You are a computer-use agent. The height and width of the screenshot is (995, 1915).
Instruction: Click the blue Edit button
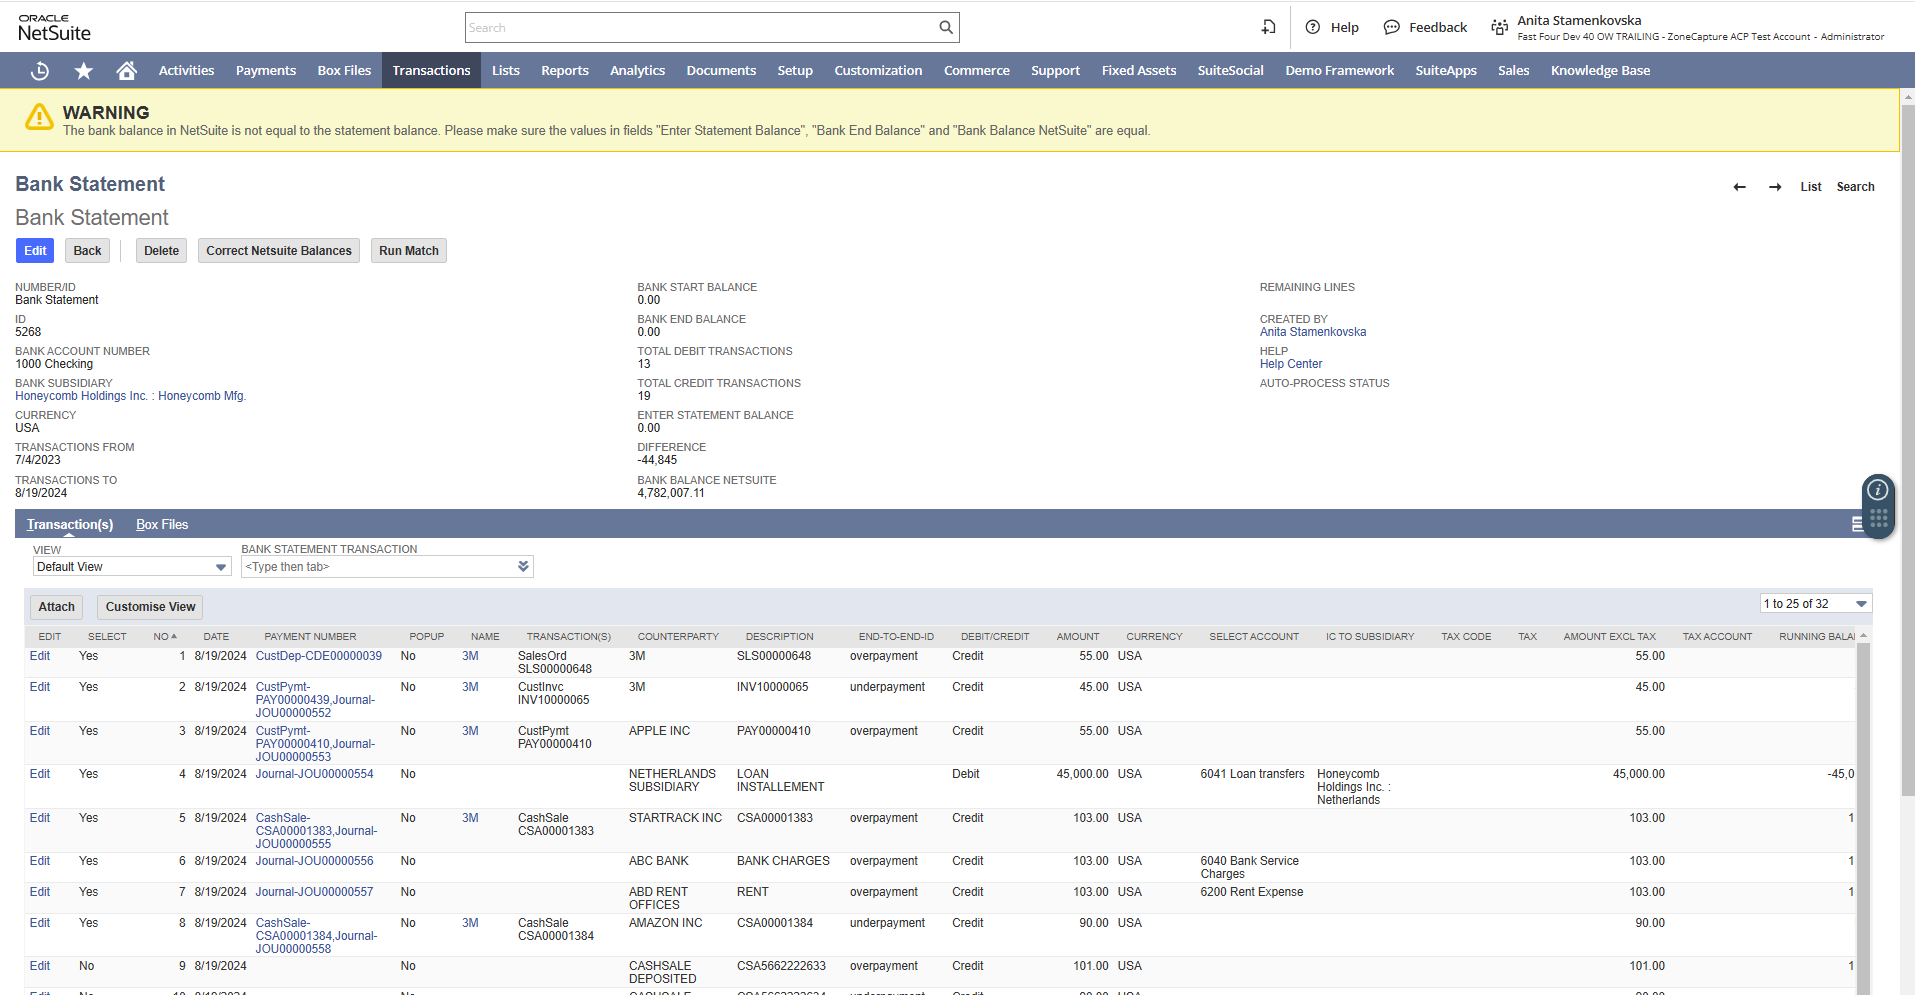click(x=35, y=251)
